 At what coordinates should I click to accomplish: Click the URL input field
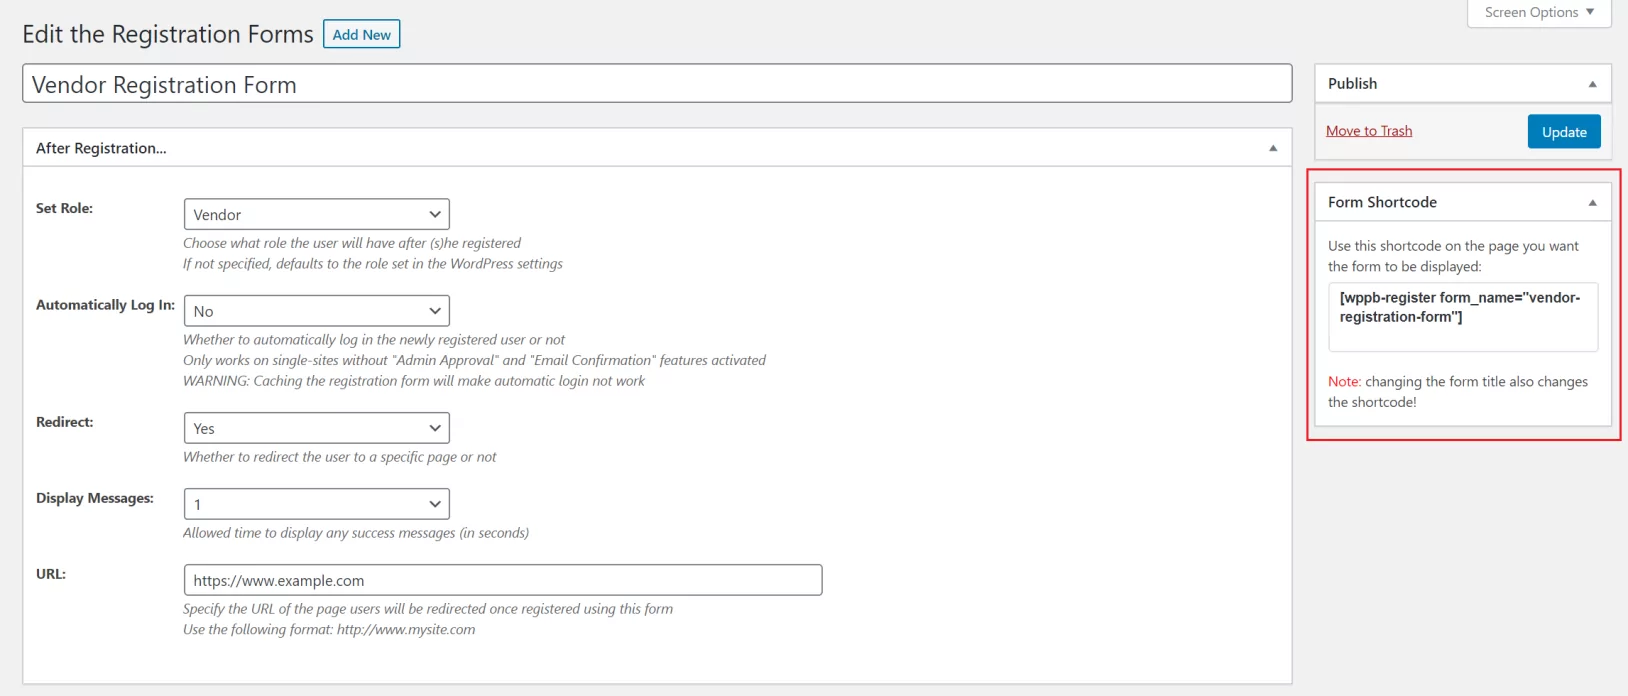tap(503, 580)
